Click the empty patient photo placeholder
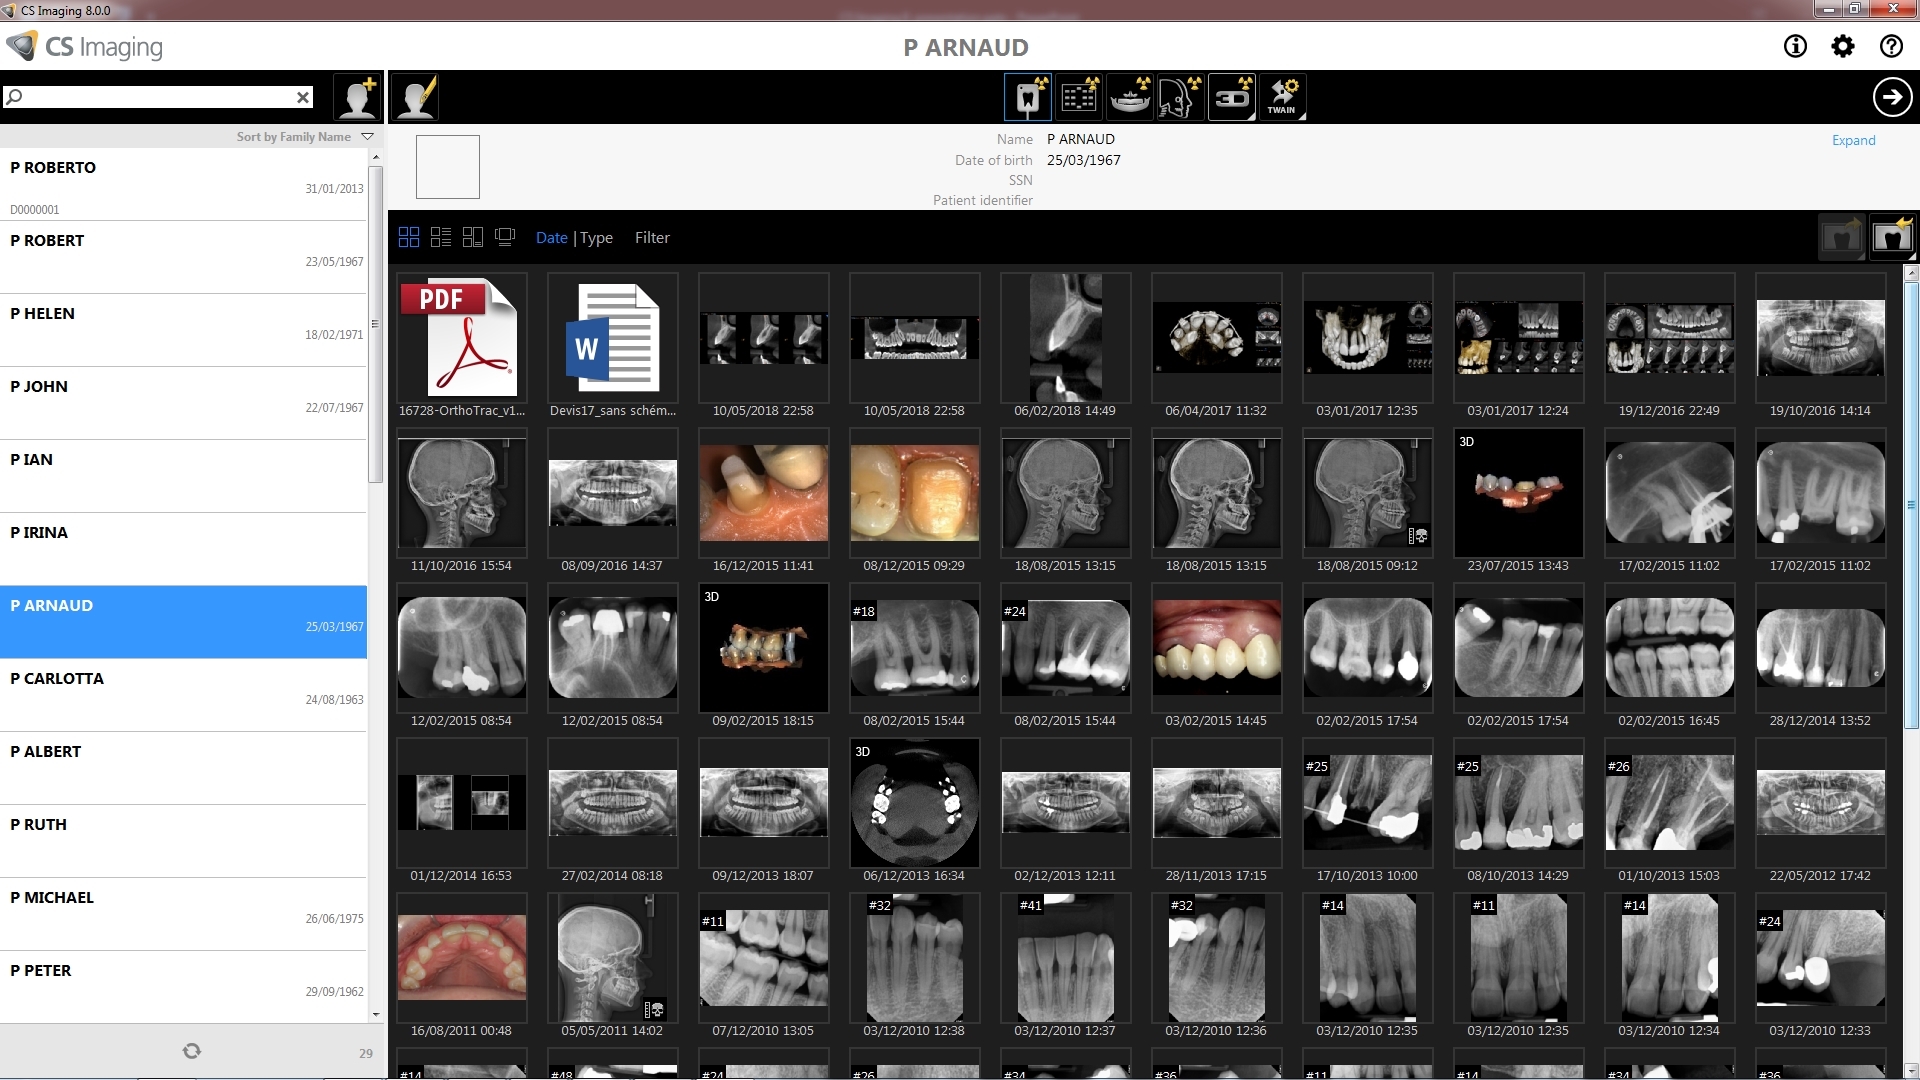 pyautogui.click(x=447, y=167)
